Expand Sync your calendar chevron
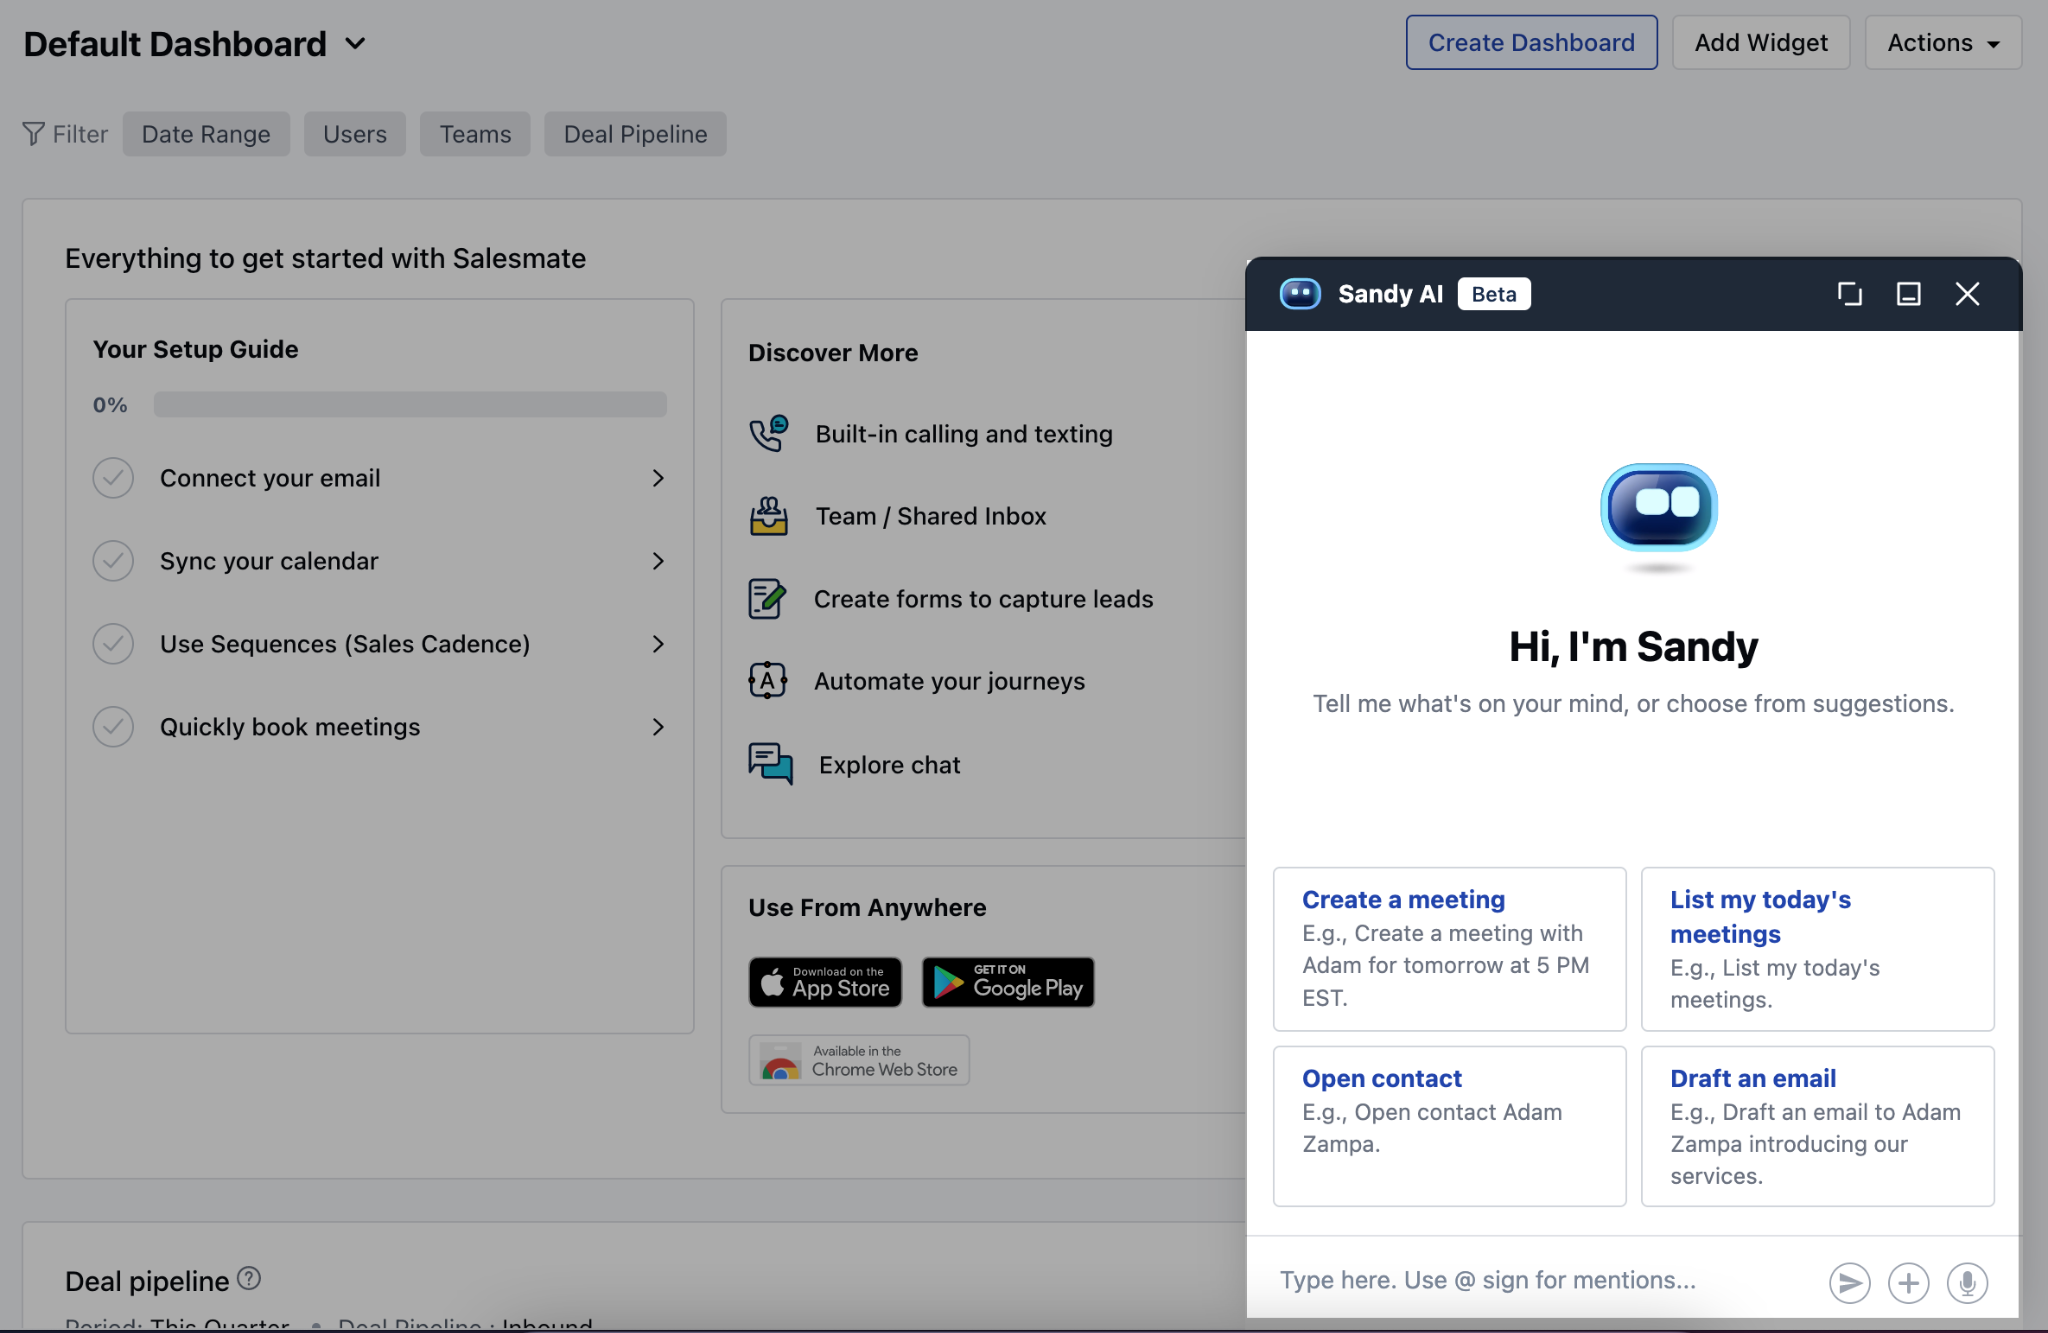 [658, 561]
